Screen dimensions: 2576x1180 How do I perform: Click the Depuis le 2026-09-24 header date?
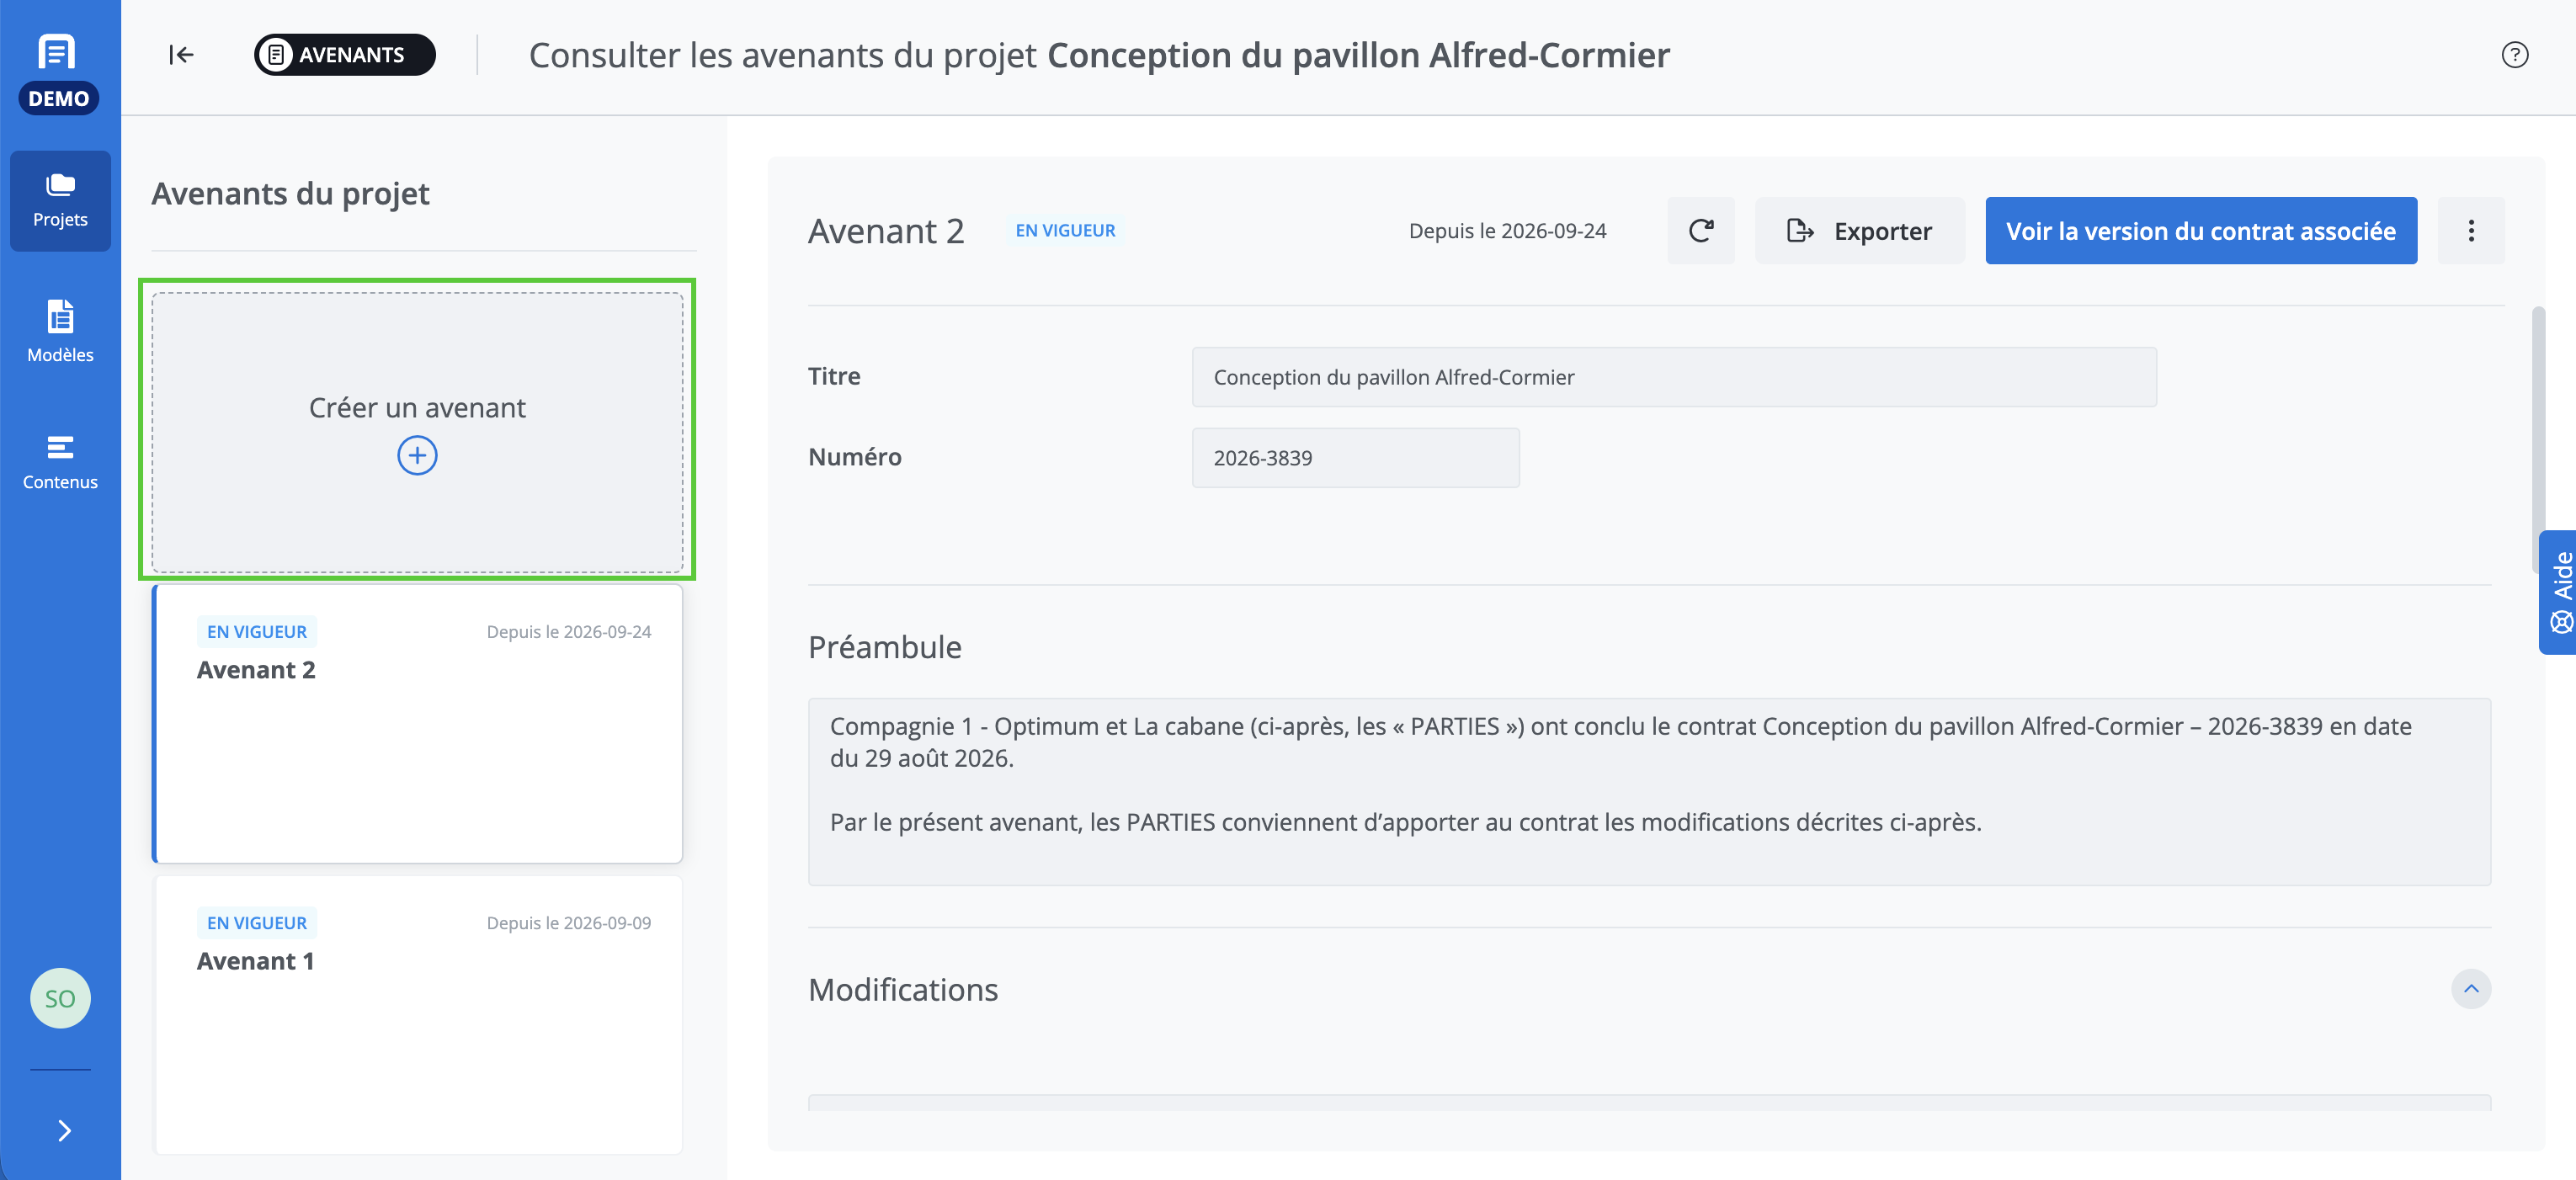(1507, 231)
